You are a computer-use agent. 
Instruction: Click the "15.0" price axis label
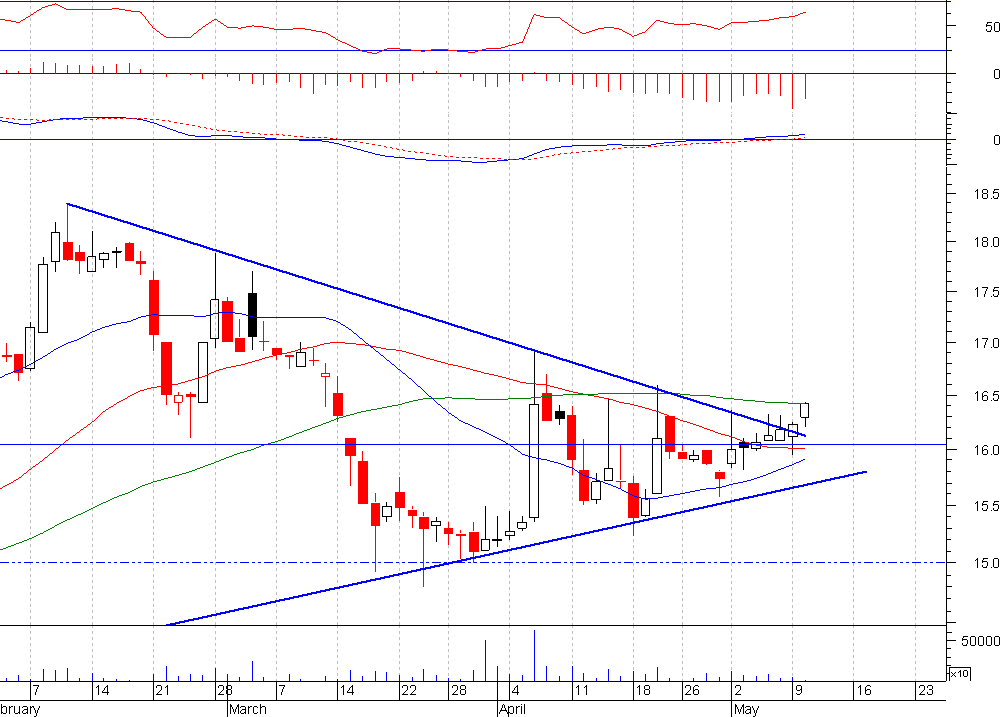point(985,563)
